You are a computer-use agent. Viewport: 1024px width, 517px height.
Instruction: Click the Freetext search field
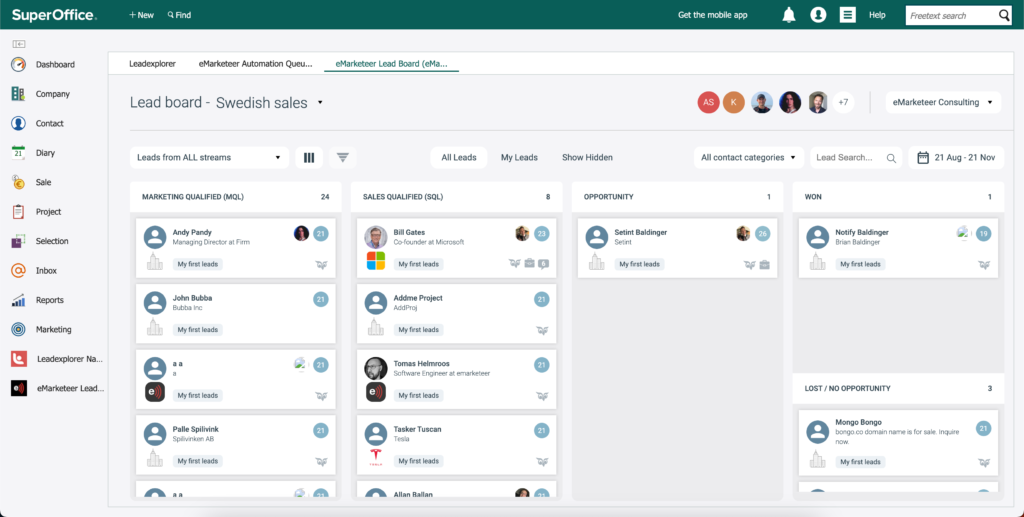click(x=952, y=16)
